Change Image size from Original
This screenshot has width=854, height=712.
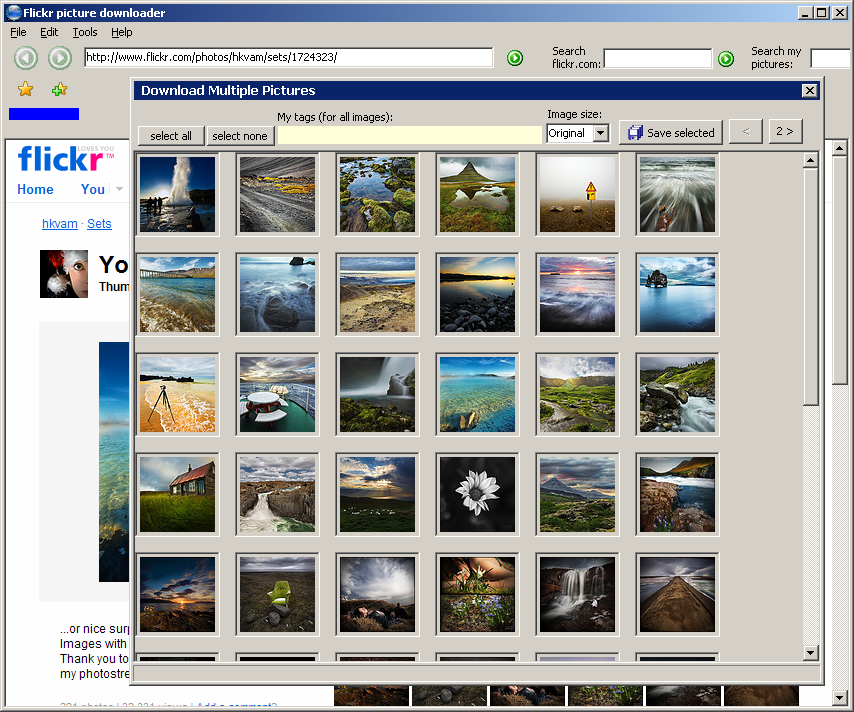tap(578, 132)
